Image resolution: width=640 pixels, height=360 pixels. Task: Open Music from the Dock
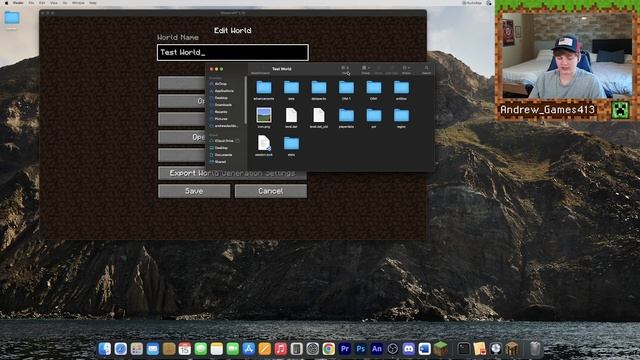280,349
